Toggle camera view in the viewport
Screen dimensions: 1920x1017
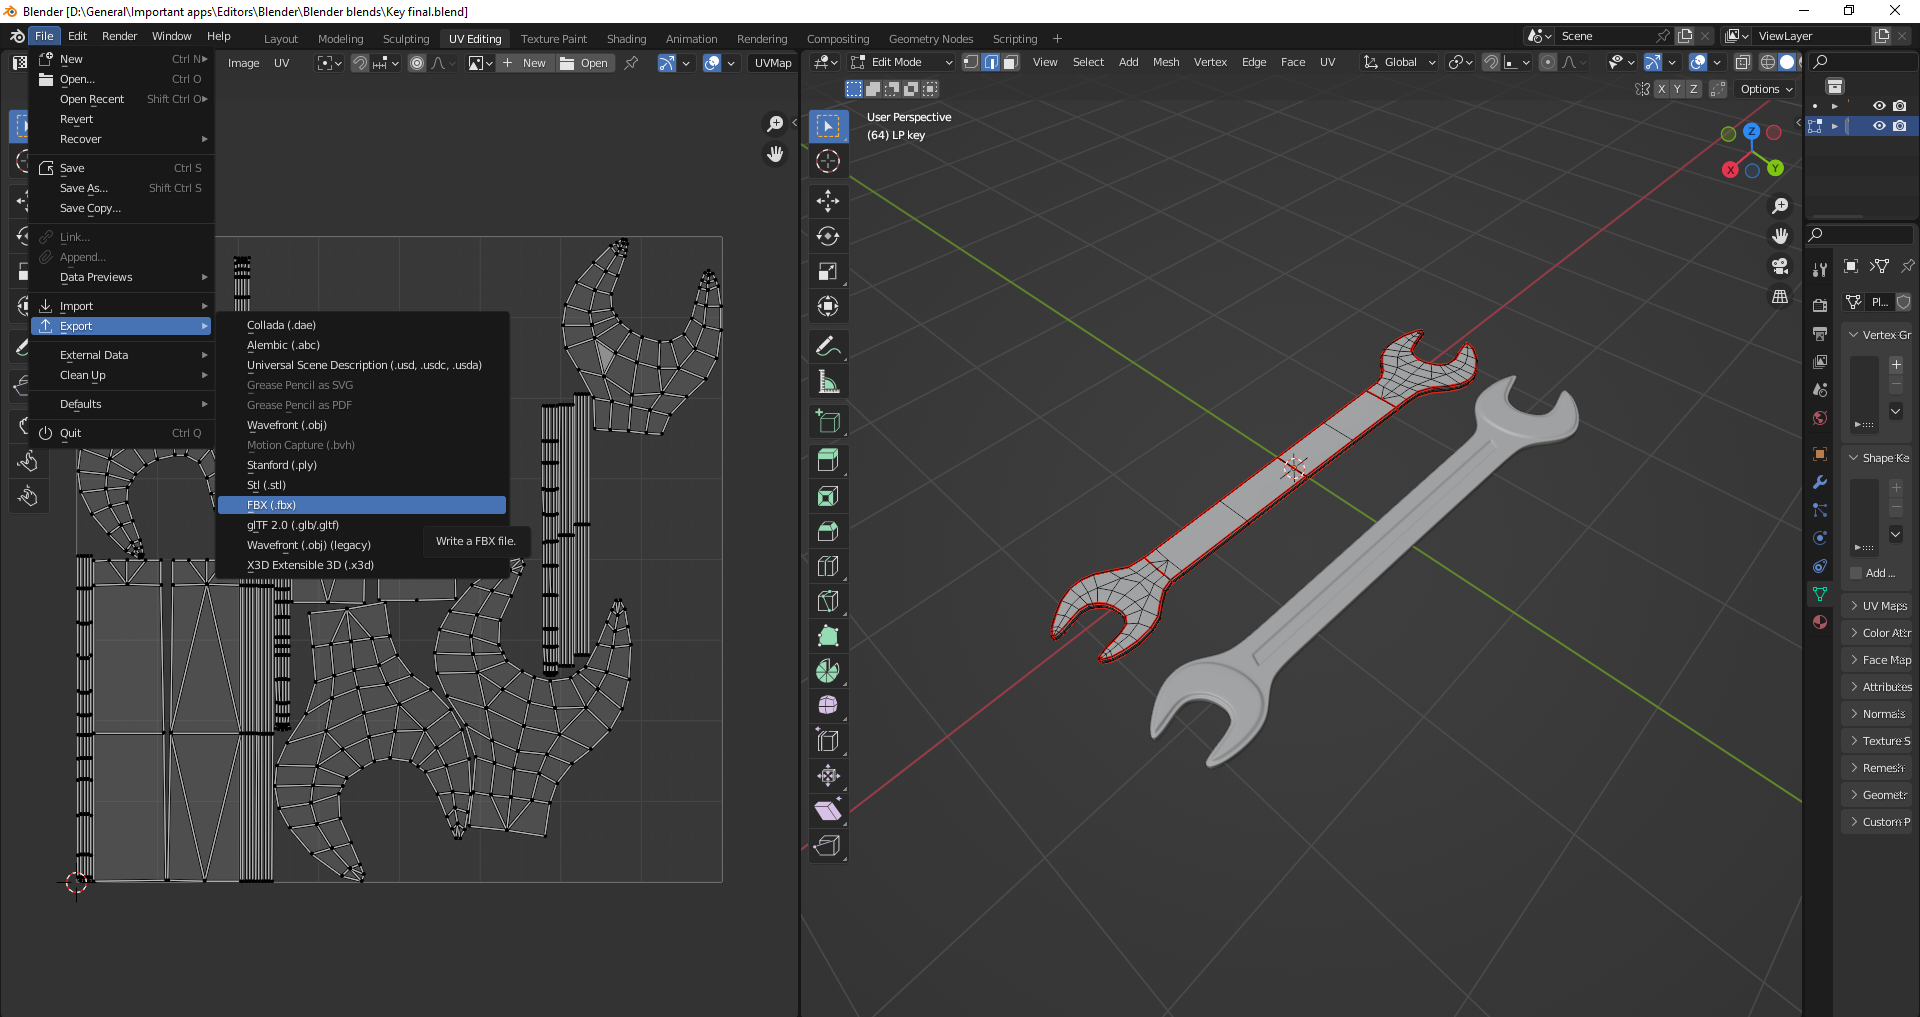click(1780, 266)
